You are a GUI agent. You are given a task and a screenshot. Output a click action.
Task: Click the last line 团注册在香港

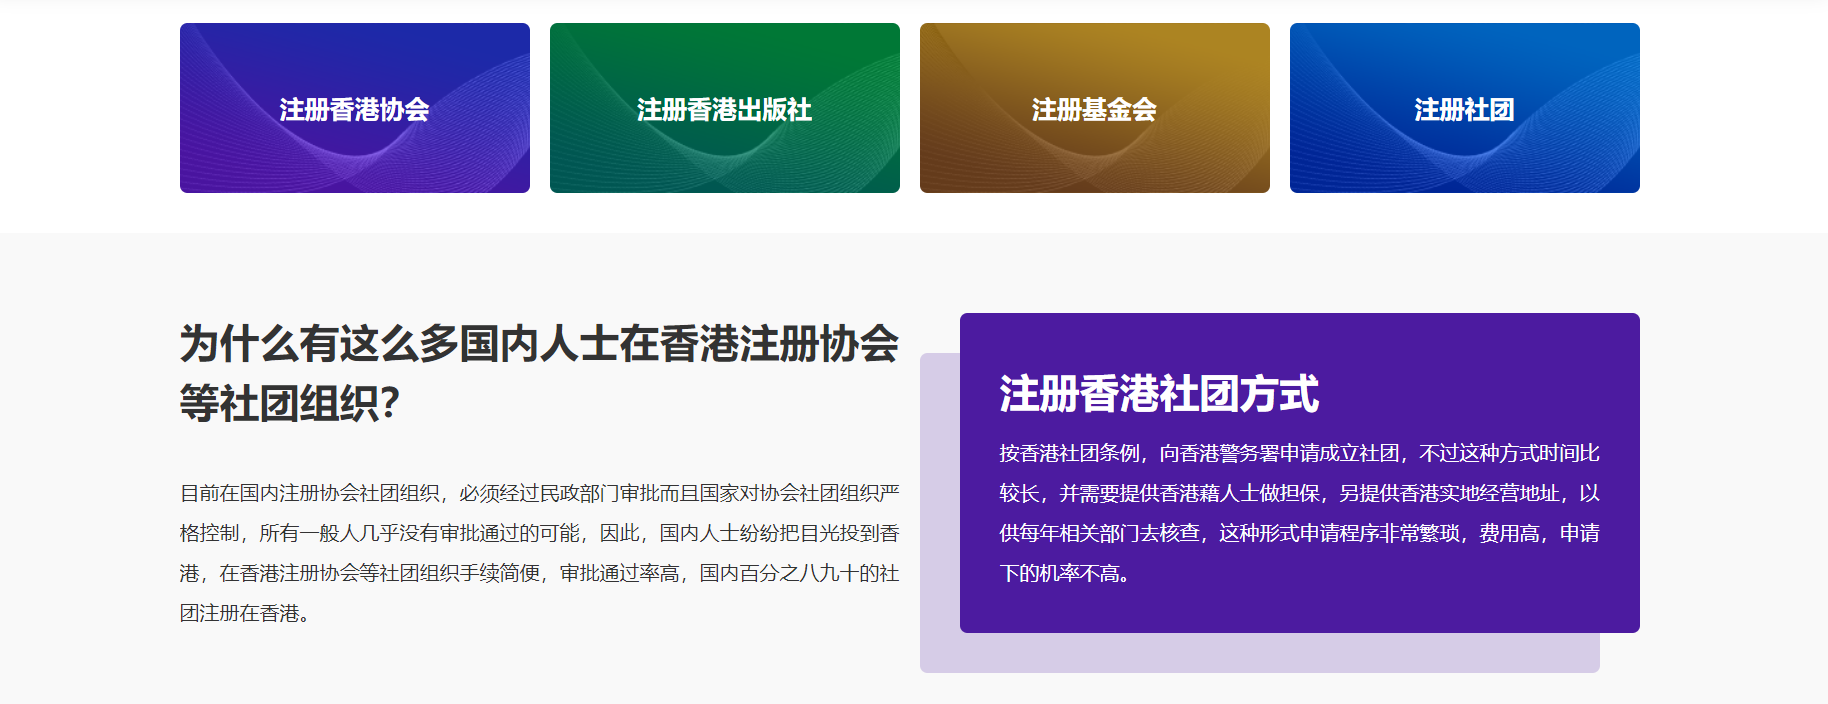[x=240, y=613]
